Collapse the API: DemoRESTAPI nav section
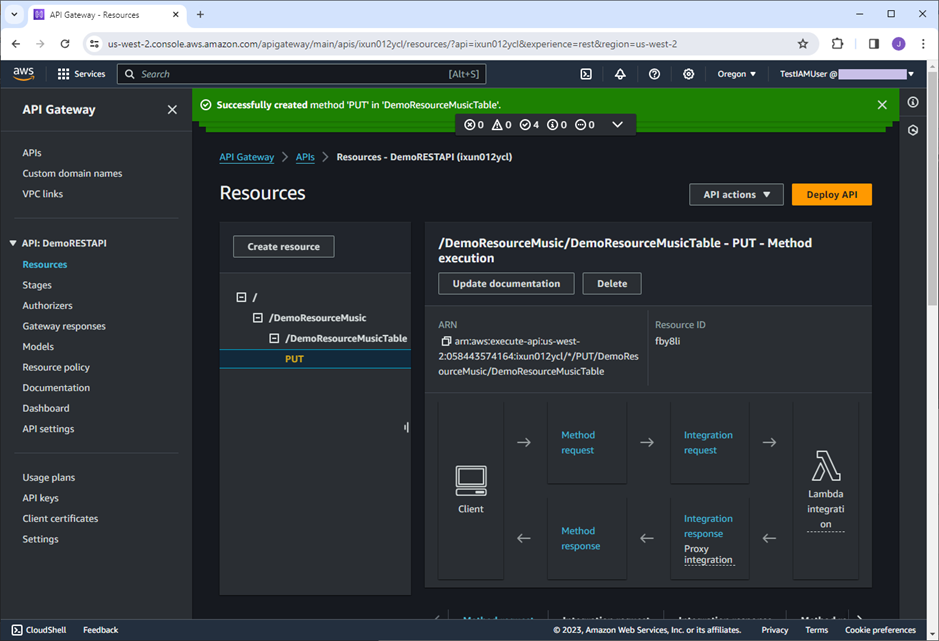The height and width of the screenshot is (641, 939). click(13, 243)
